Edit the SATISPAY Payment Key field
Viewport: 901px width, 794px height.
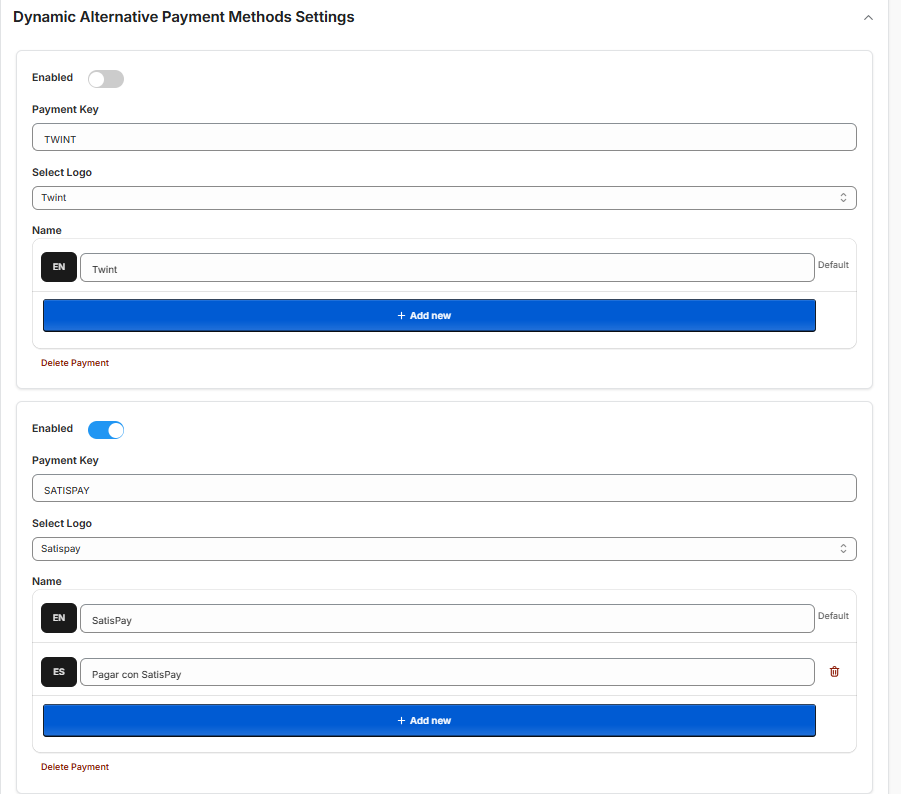[x=444, y=488]
